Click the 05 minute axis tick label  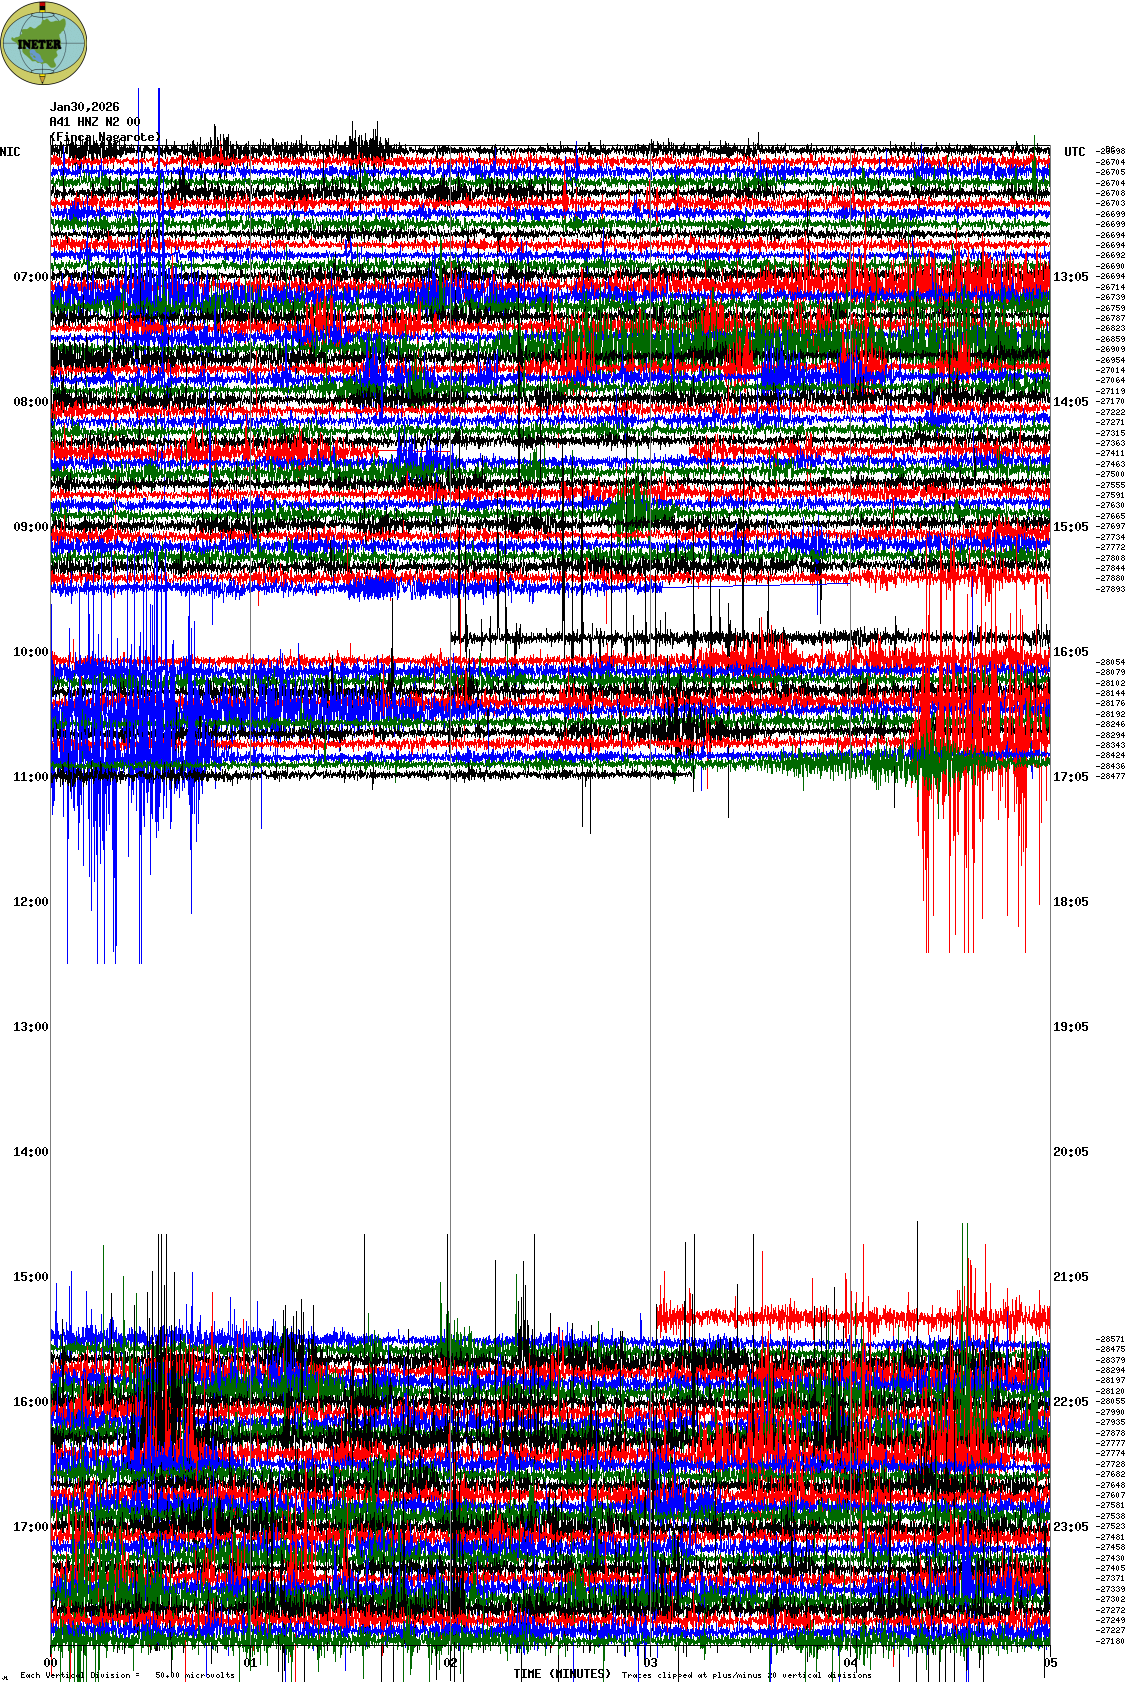tap(1050, 1663)
